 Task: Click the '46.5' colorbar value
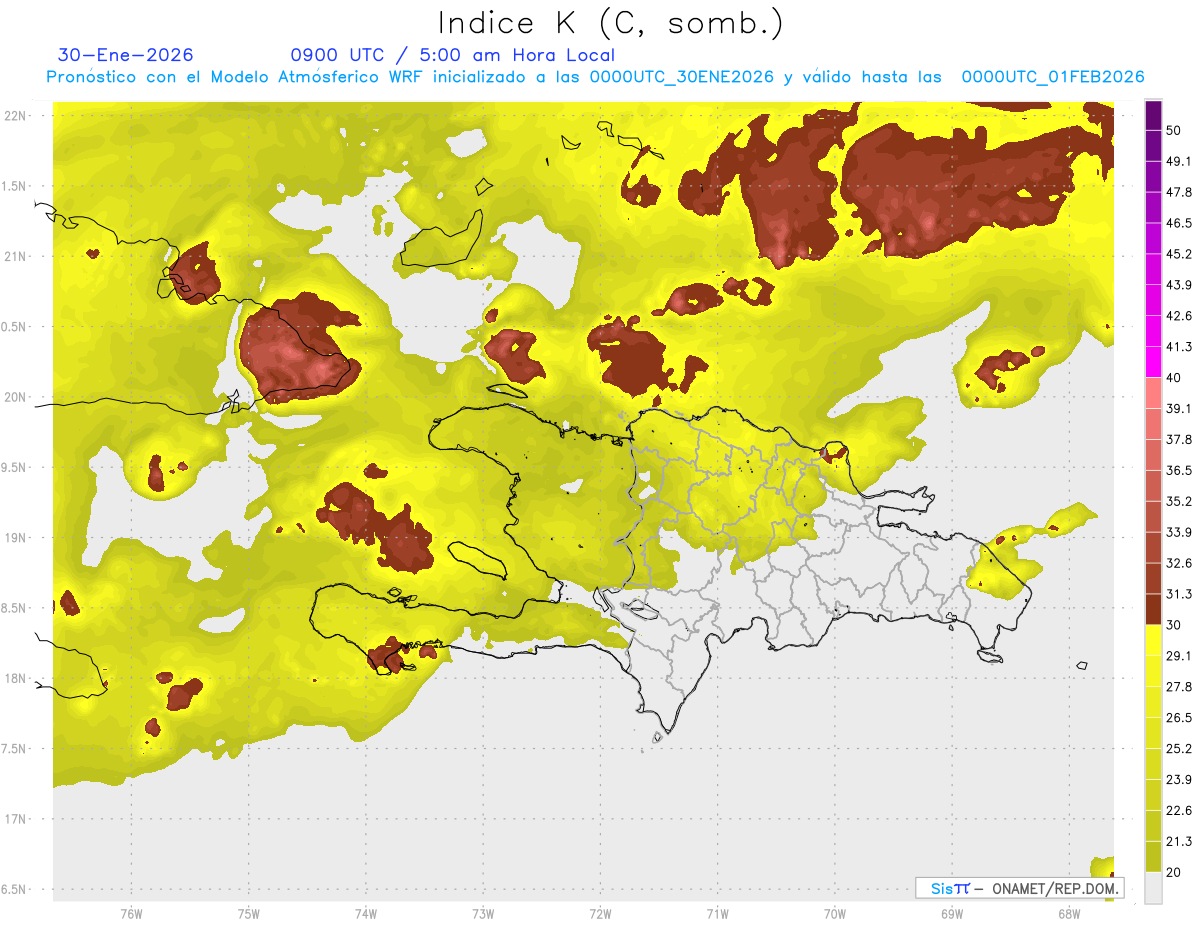click(1179, 223)
